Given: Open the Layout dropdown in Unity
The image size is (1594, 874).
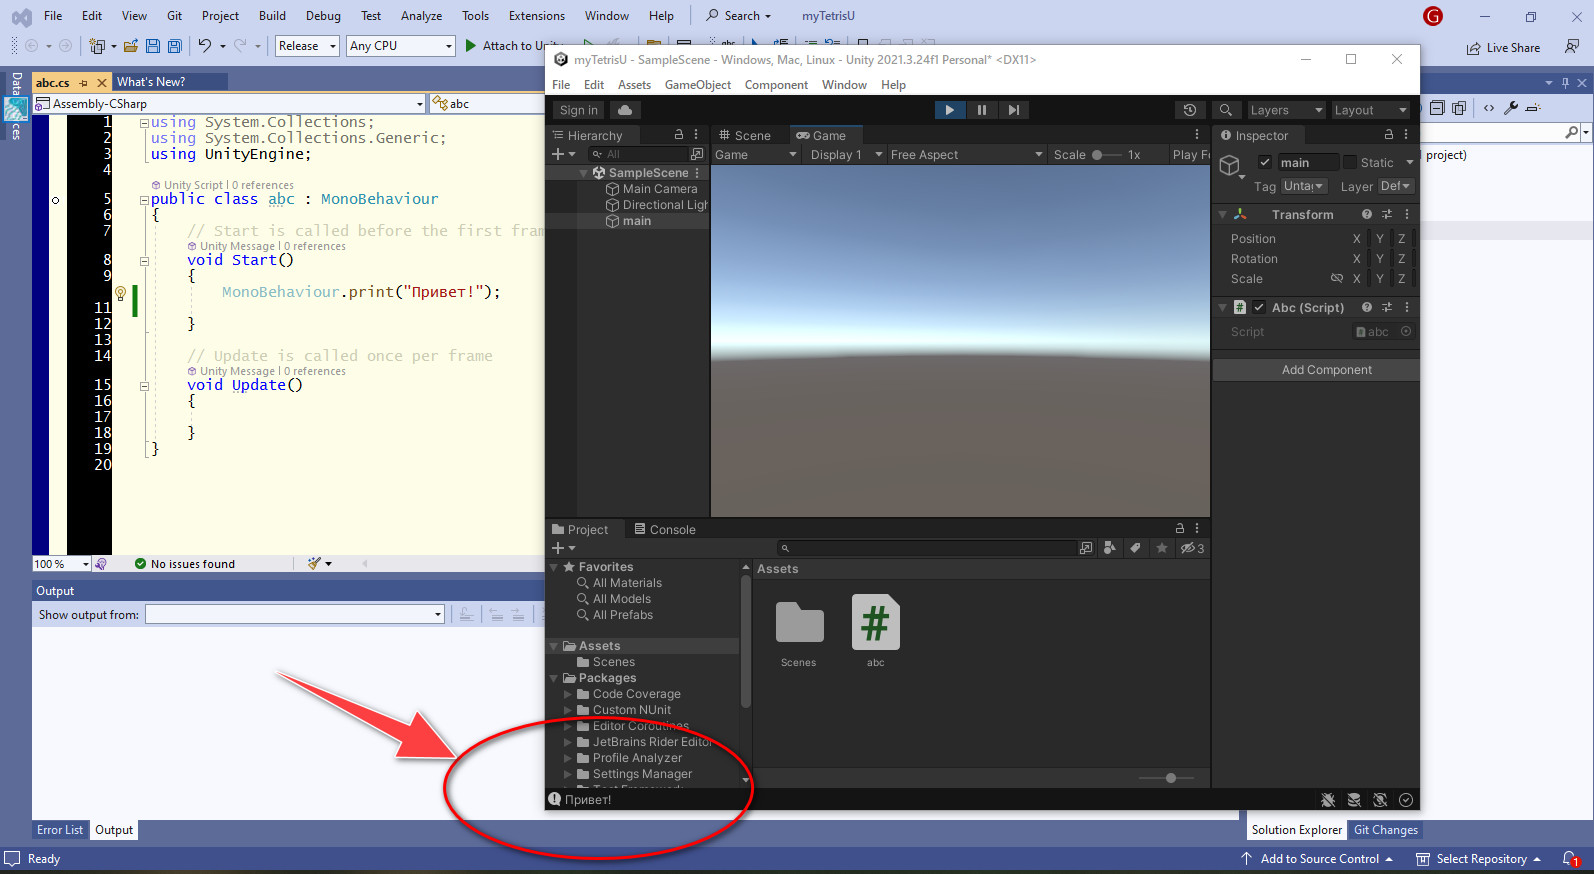Looking at the screenshot, I should [x=1369, y=110].
